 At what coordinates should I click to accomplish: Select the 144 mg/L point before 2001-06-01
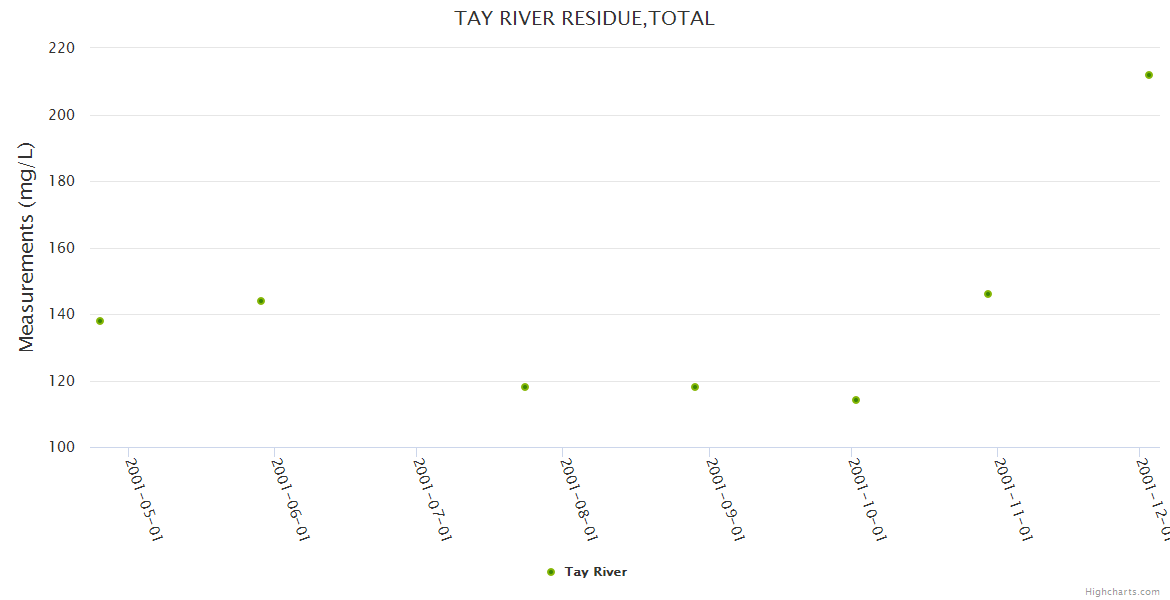click(261, 301)
